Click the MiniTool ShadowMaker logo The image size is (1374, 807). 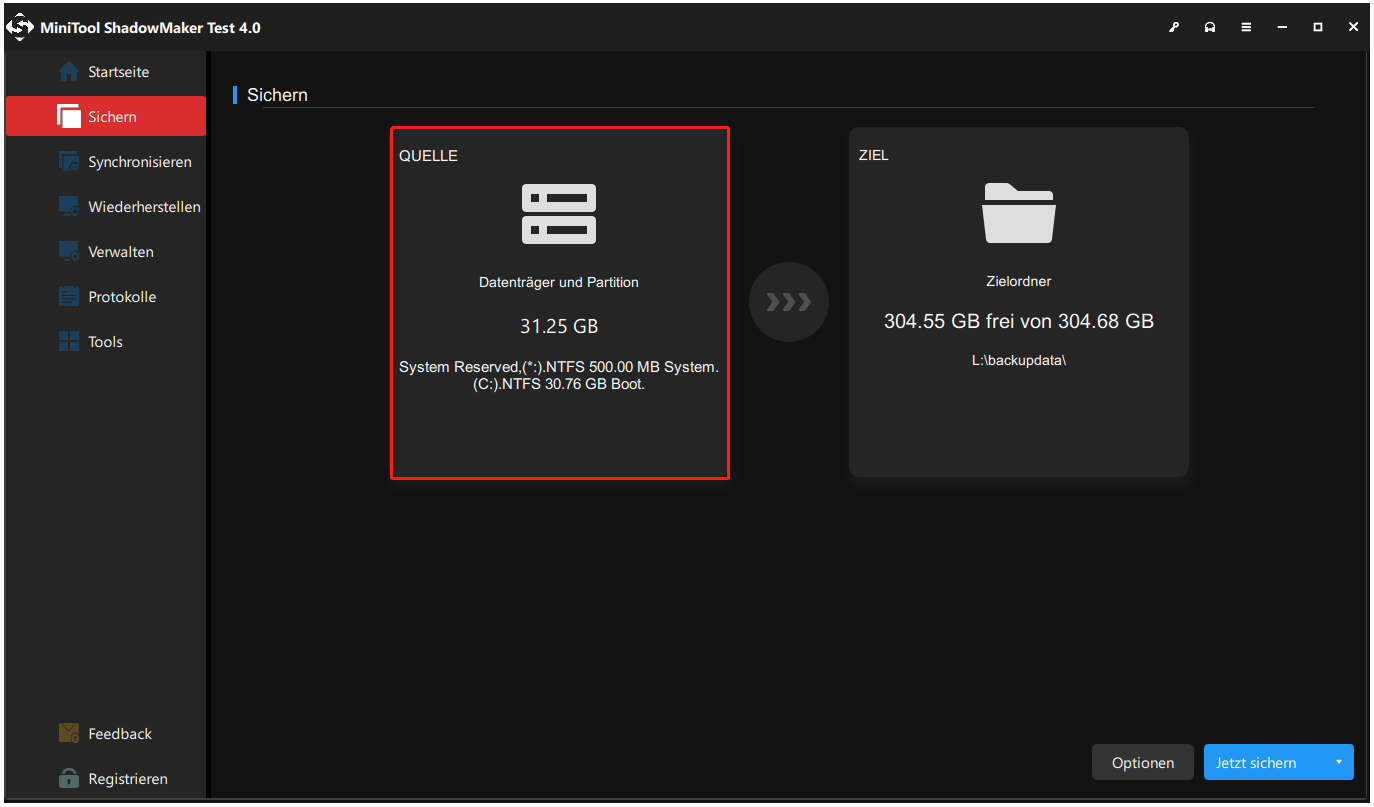(21, 27)
